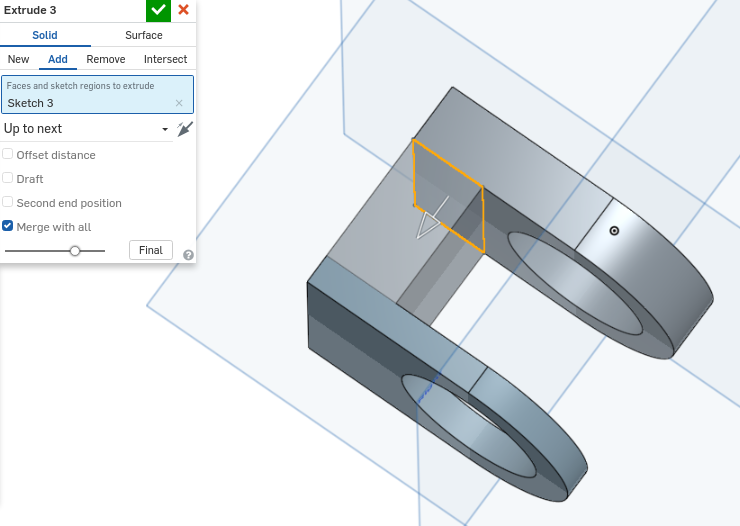Click the mate connector point on the model
Viewport: 740px width, 526px height.
[614, 231]
